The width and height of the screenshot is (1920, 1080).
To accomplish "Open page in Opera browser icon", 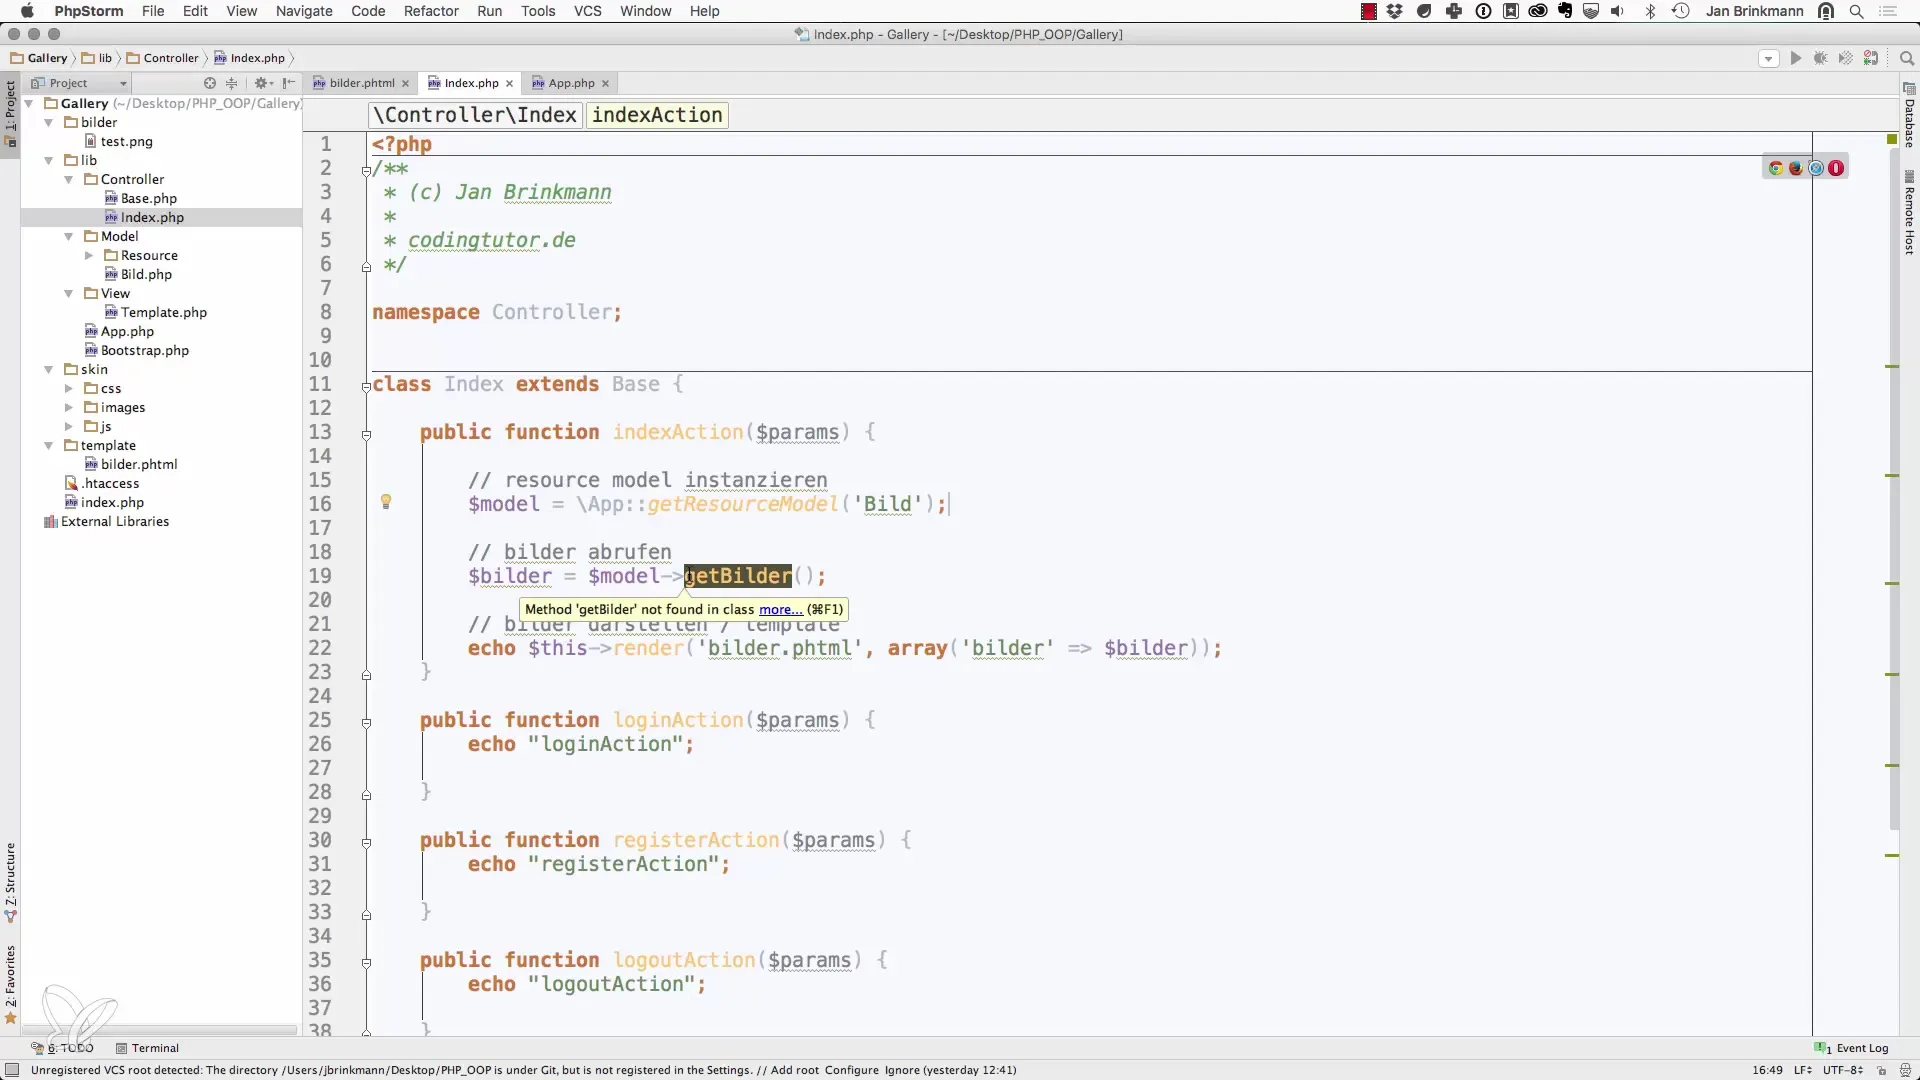I will pos(1836,168).
